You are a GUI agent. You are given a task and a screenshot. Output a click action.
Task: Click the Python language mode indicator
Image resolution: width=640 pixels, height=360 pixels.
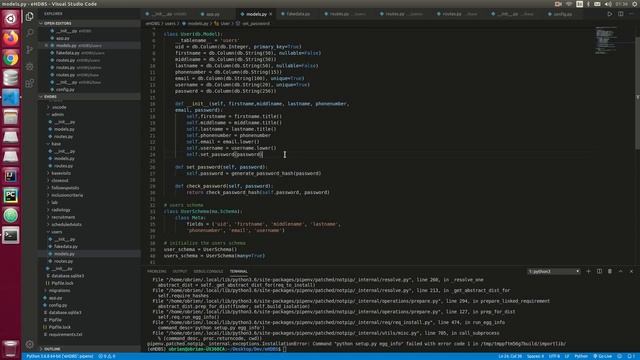pos(581,356)
